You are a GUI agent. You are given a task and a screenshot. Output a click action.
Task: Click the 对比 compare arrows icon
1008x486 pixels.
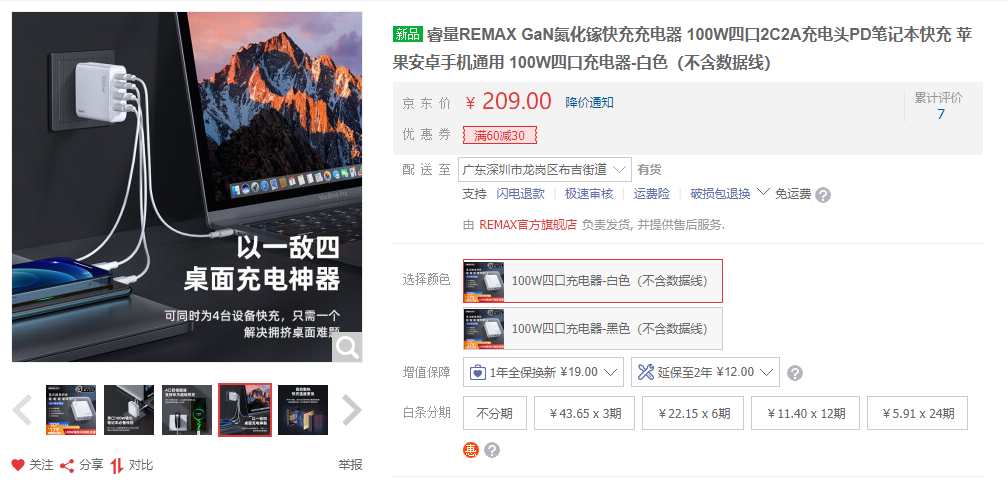(x=116, y=465)
